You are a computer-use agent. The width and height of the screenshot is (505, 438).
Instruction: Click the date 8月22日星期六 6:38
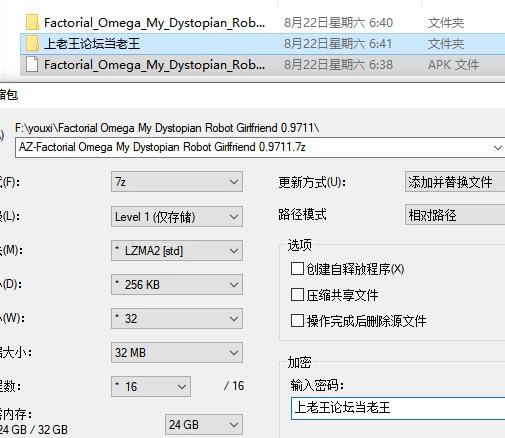(x=338, y=65)
